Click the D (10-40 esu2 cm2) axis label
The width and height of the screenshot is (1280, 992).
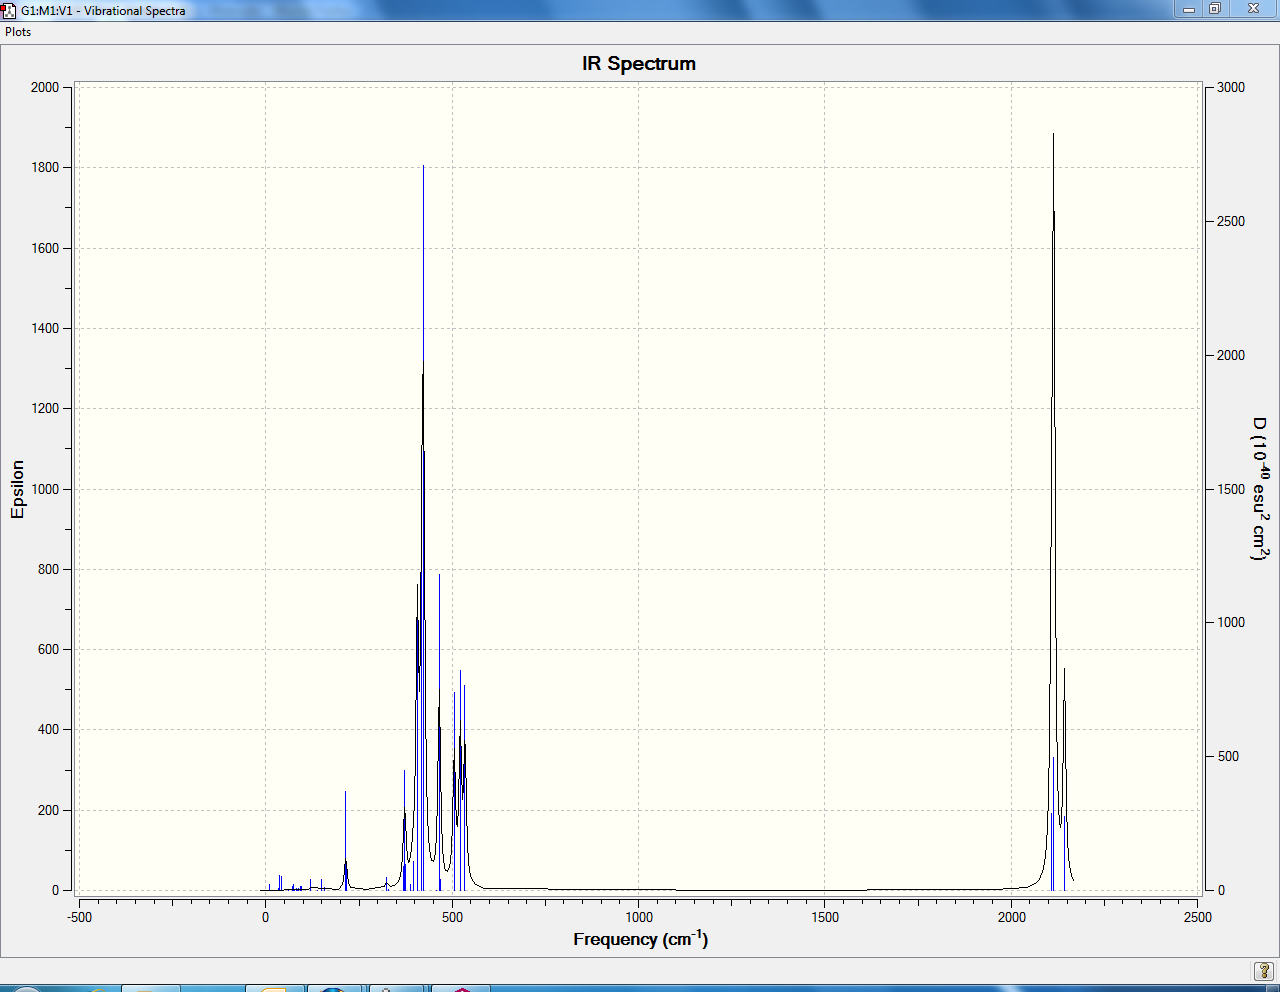click(x=1261, y=489)
